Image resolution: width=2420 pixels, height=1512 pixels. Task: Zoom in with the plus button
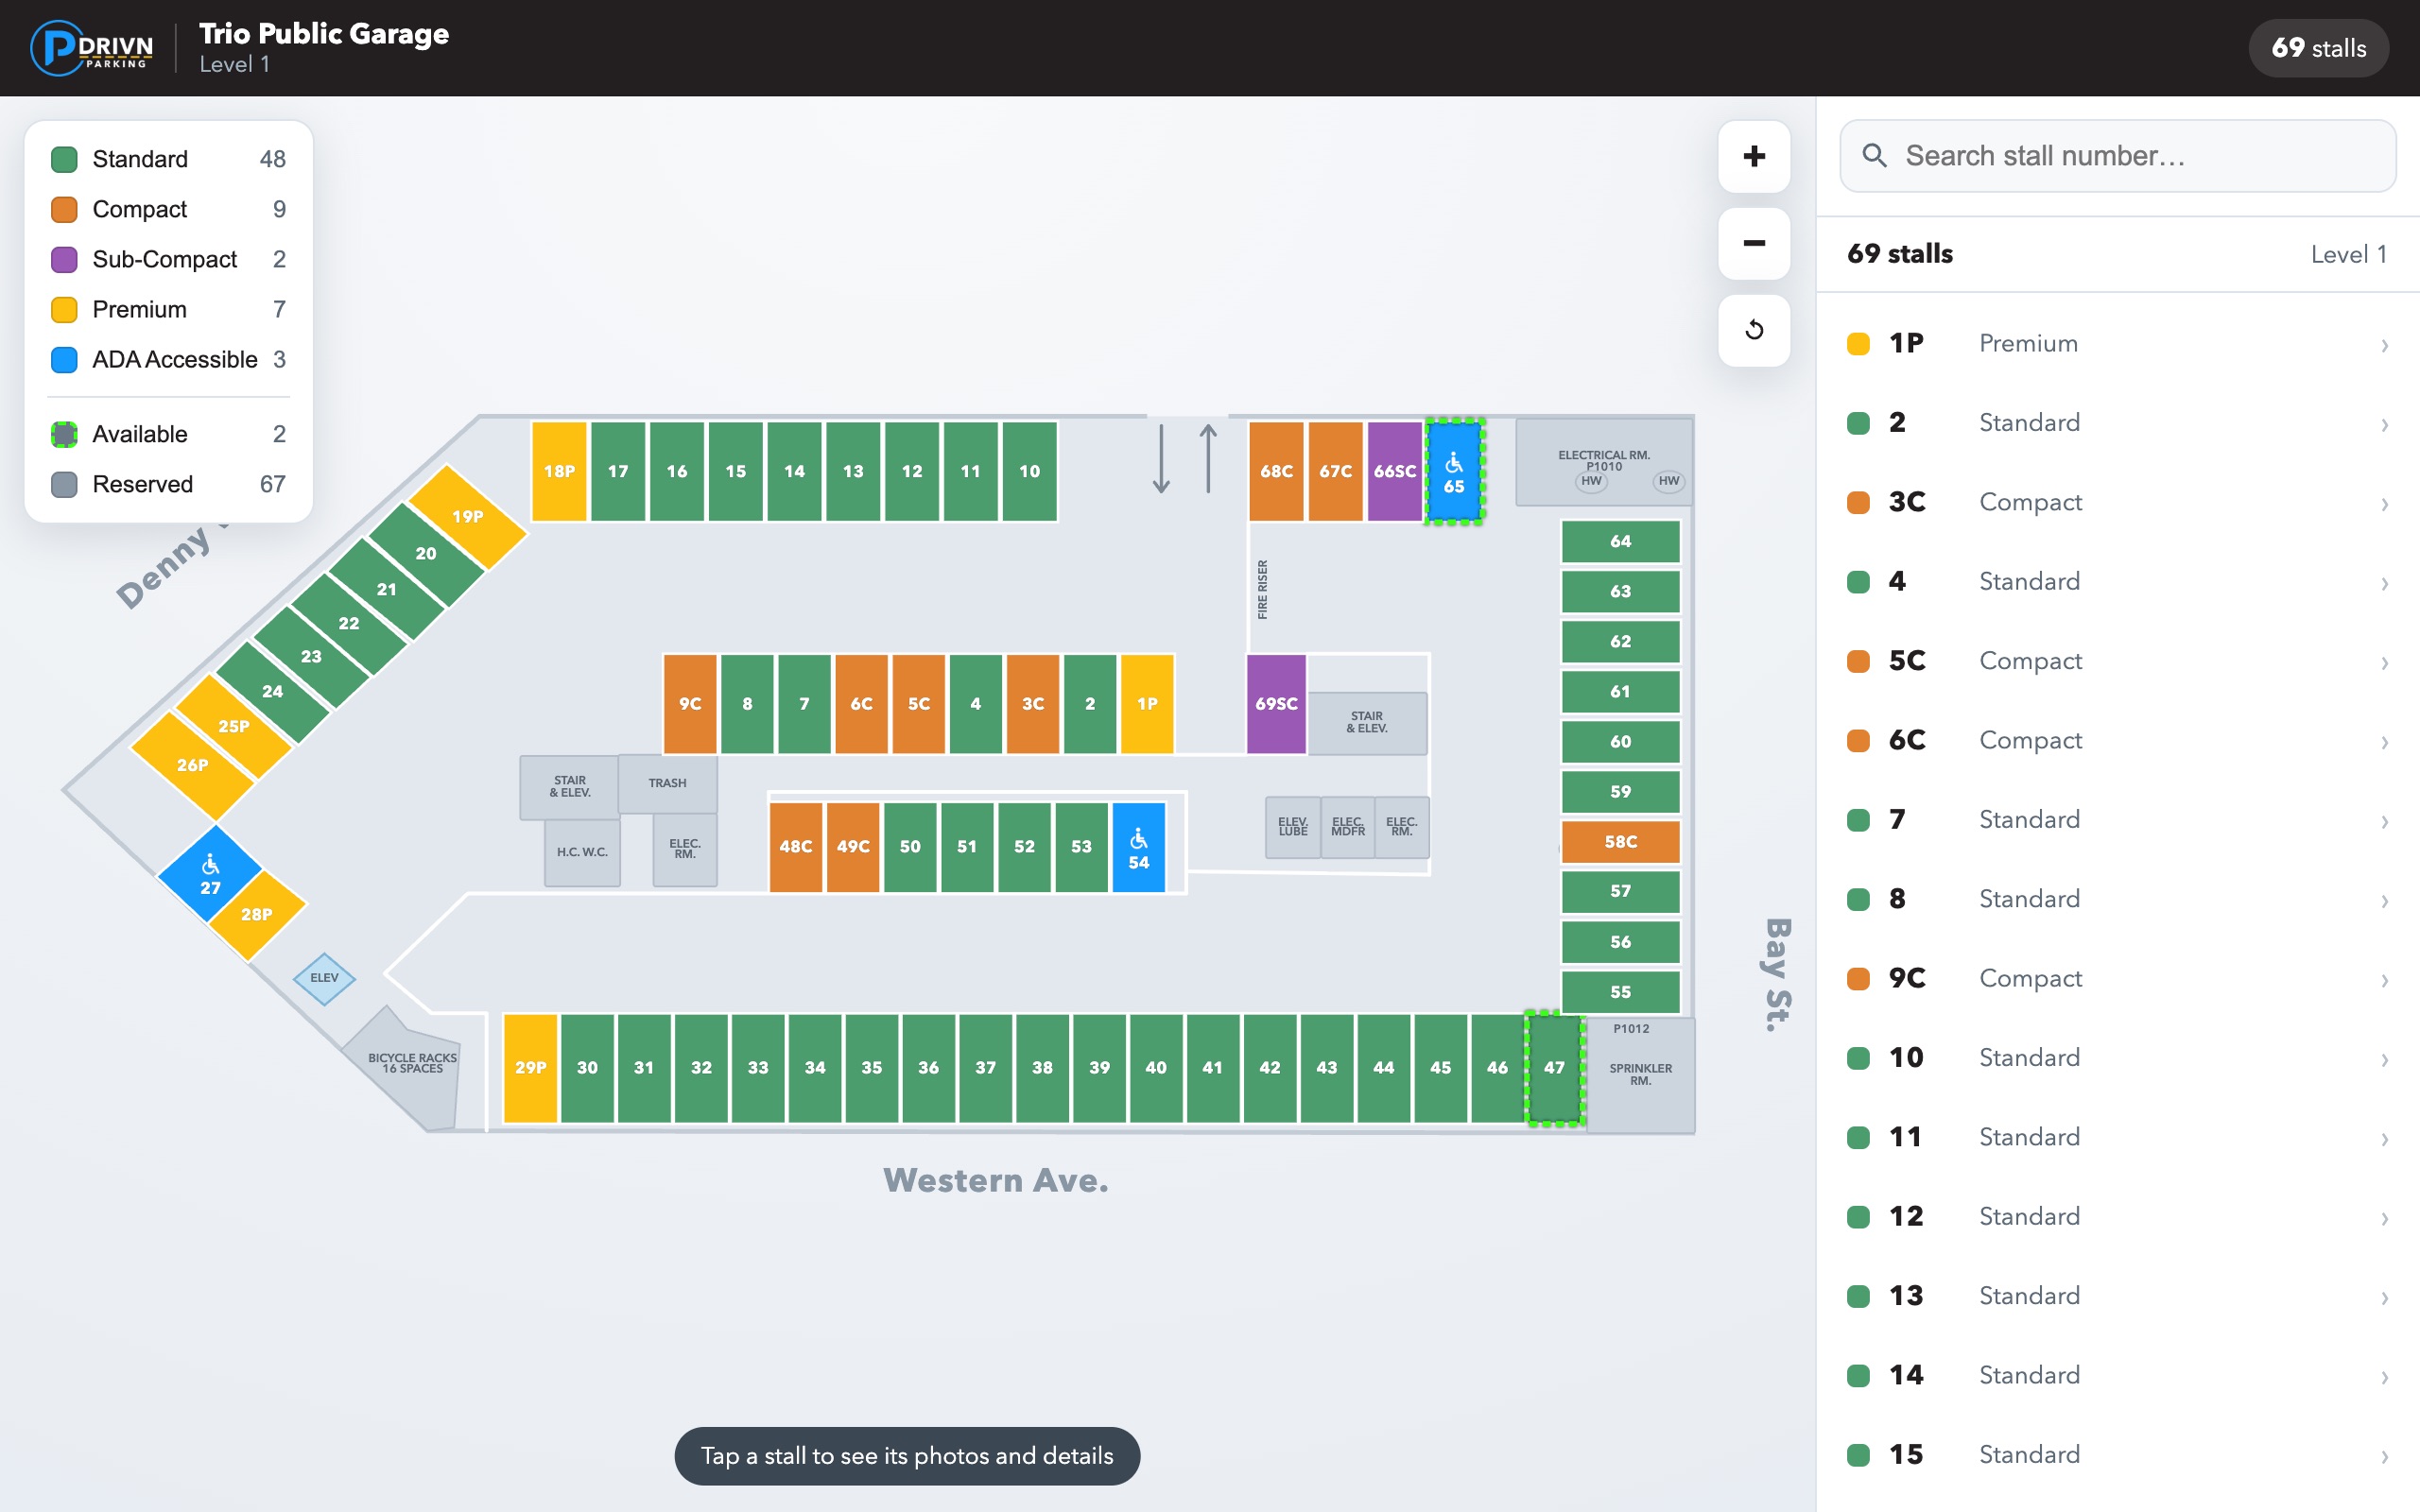(1753, 157)
